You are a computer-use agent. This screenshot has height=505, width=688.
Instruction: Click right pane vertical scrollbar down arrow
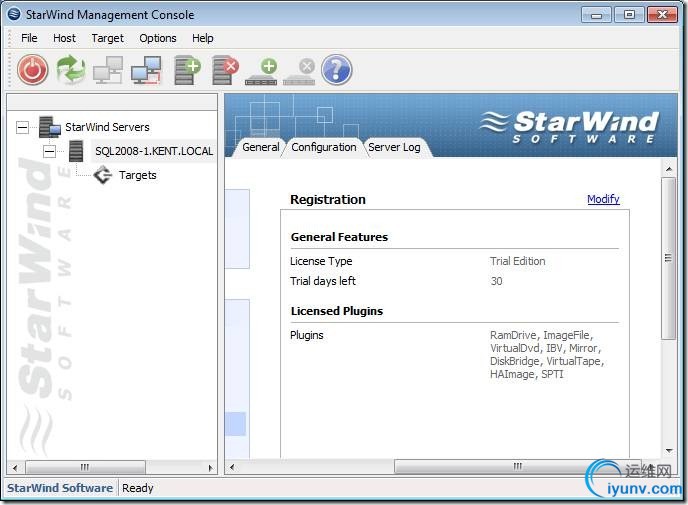tap(669, 451)
